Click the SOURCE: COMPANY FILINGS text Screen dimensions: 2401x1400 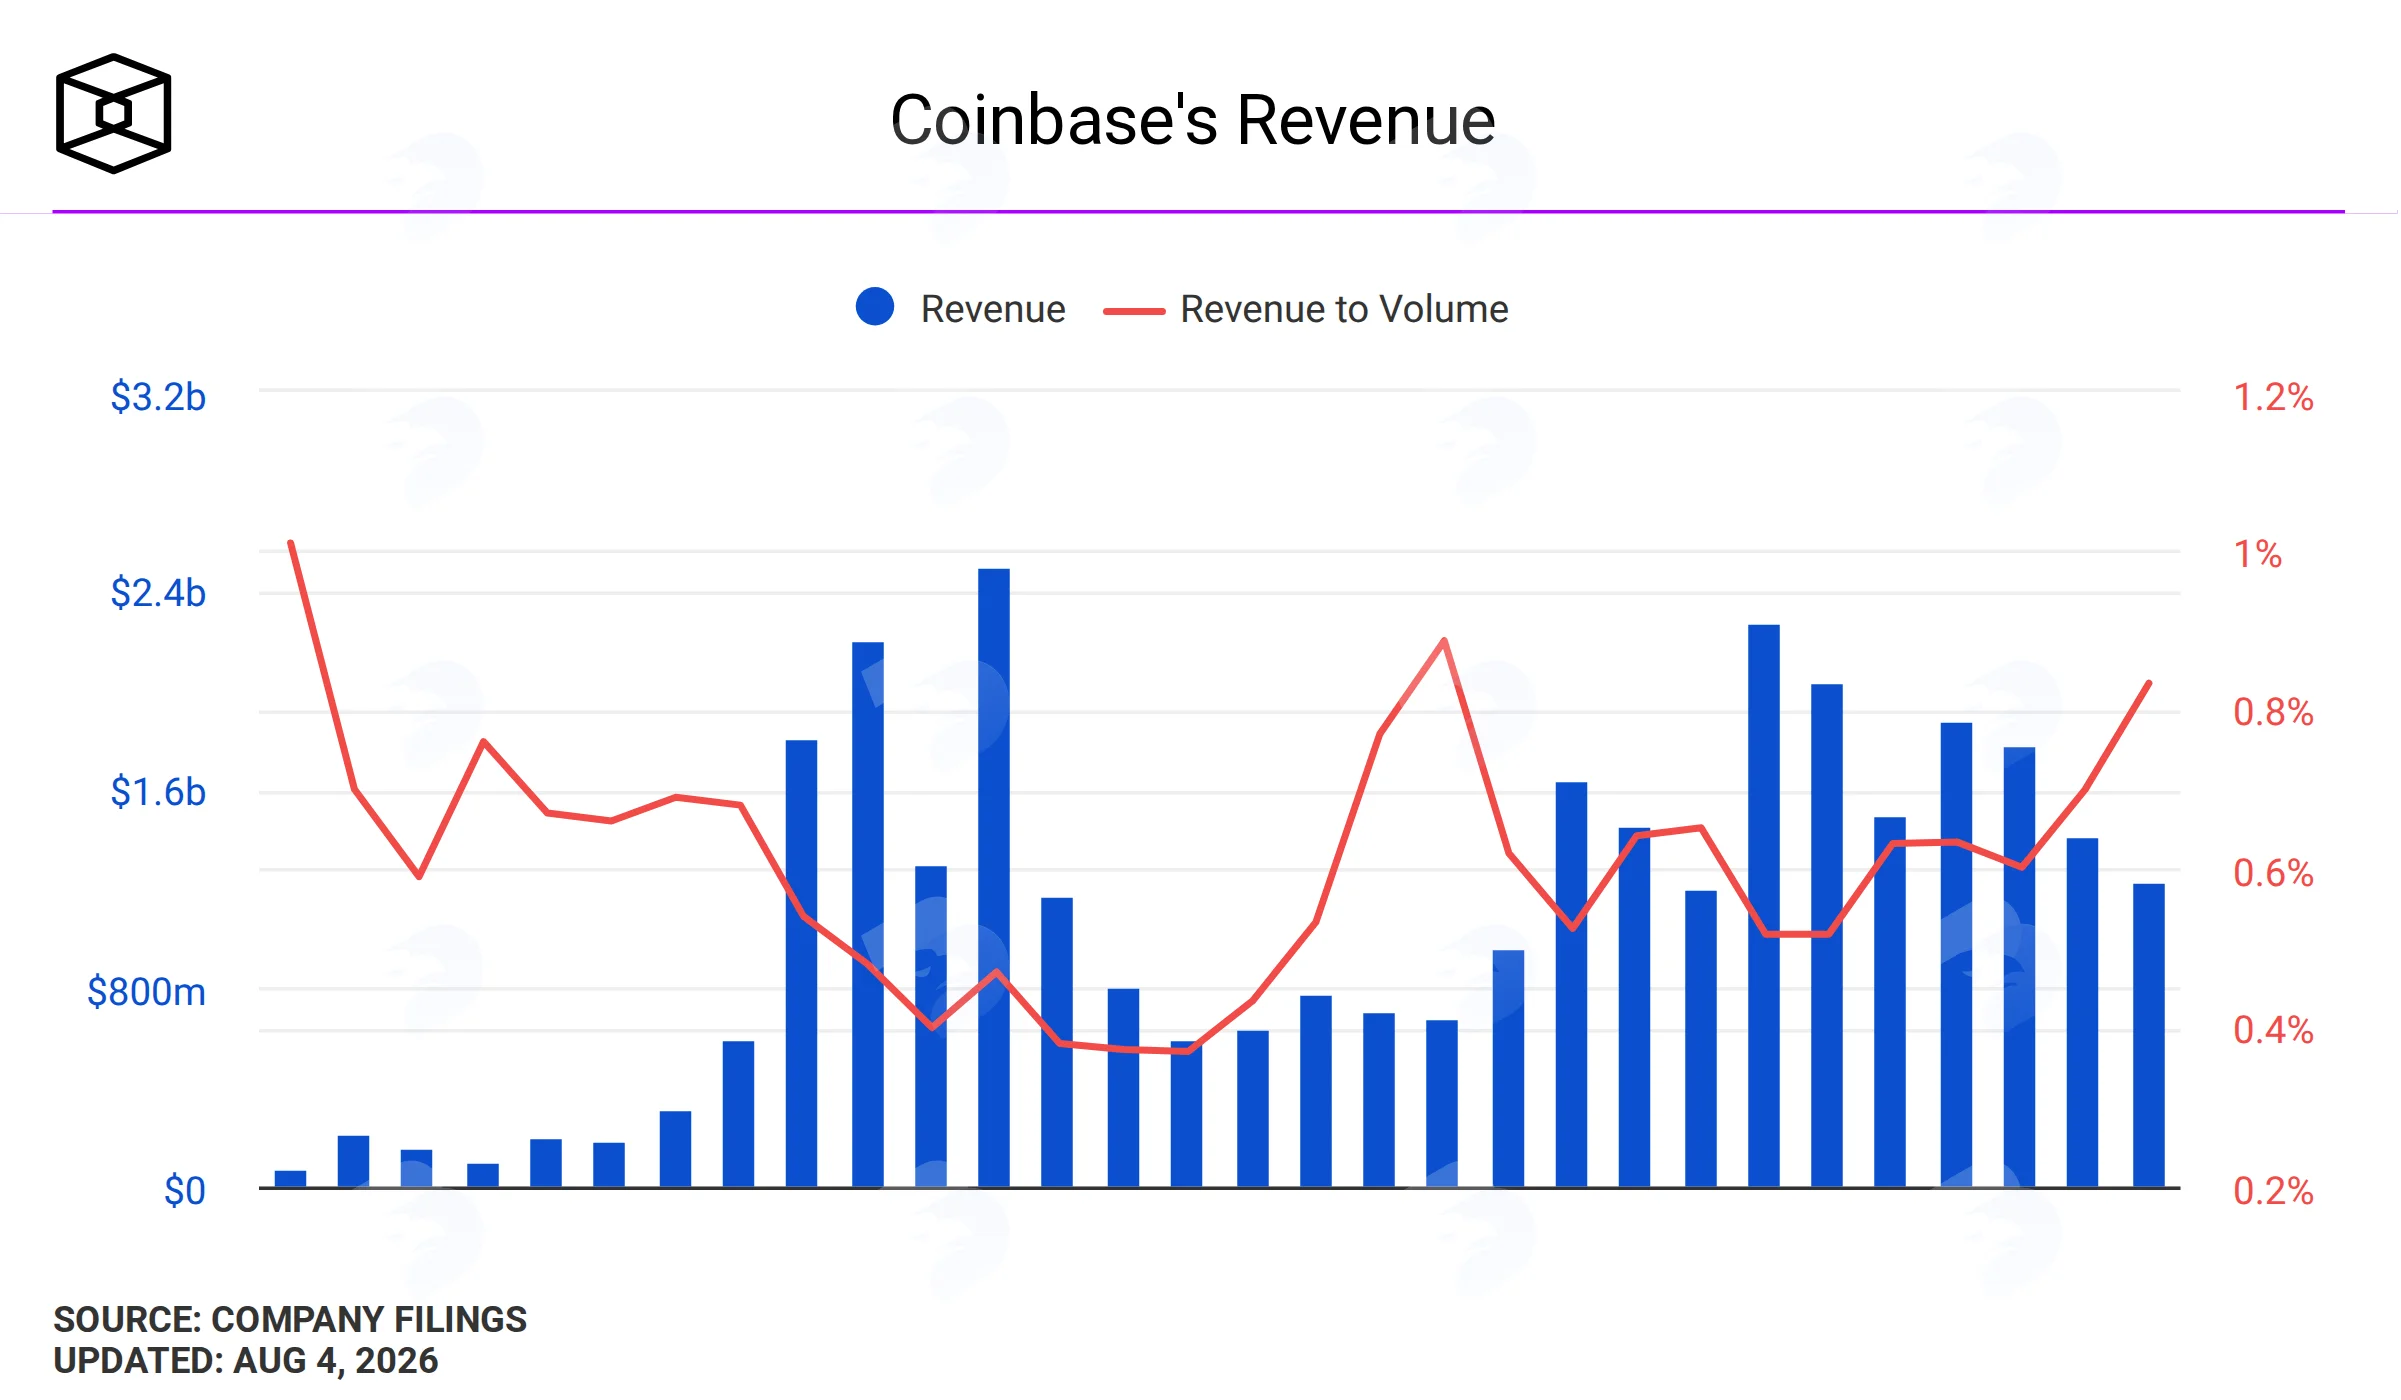tap(290, 1320)
